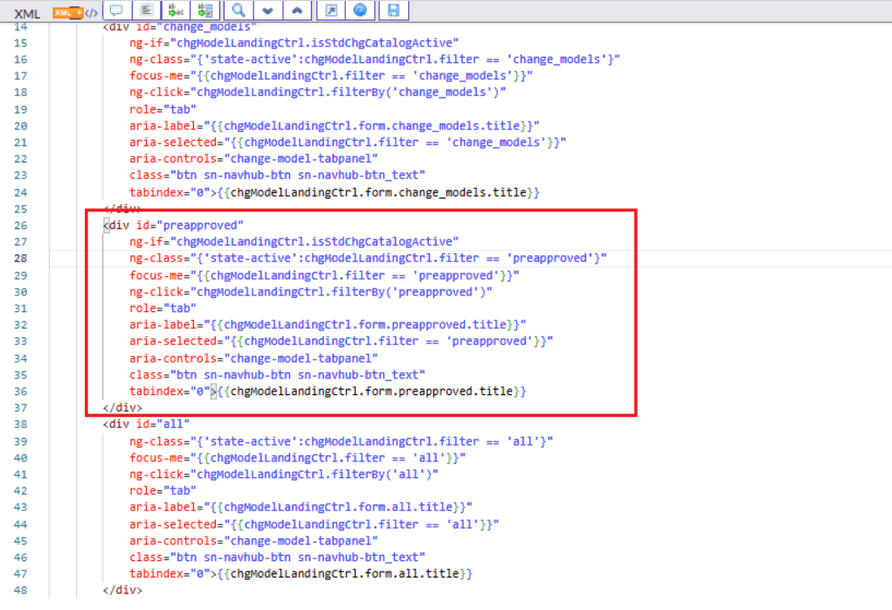Click line number 28 in the gutter
Viewport: 892px width, 610px height.
pos(20,258)
